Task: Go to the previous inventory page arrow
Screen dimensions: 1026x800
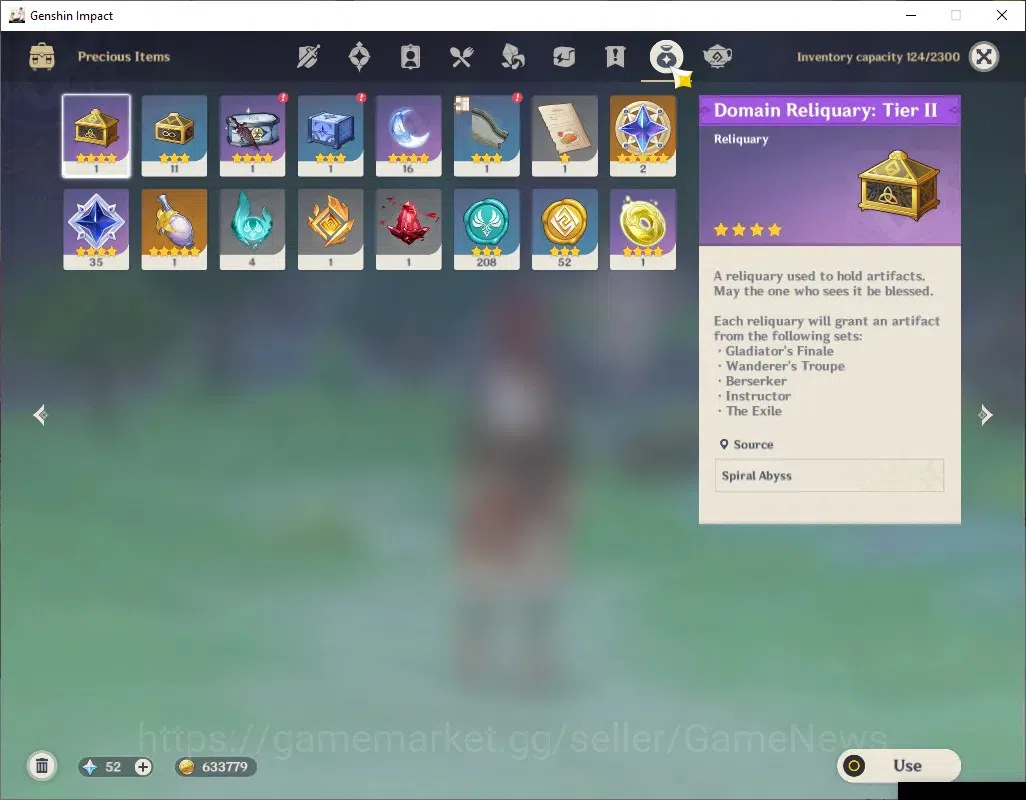Action: click(x=41, y=415)
